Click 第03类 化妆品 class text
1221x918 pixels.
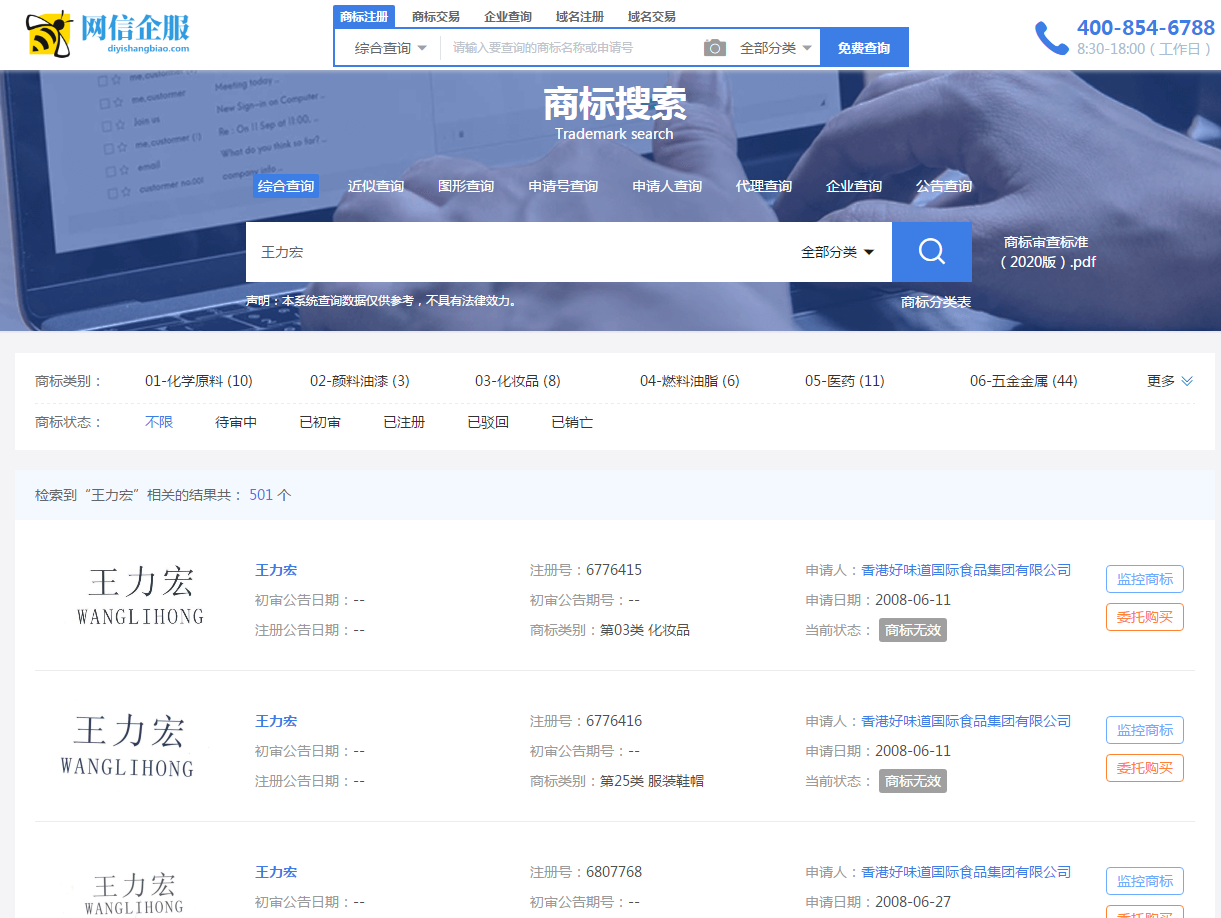click(645, 630)
